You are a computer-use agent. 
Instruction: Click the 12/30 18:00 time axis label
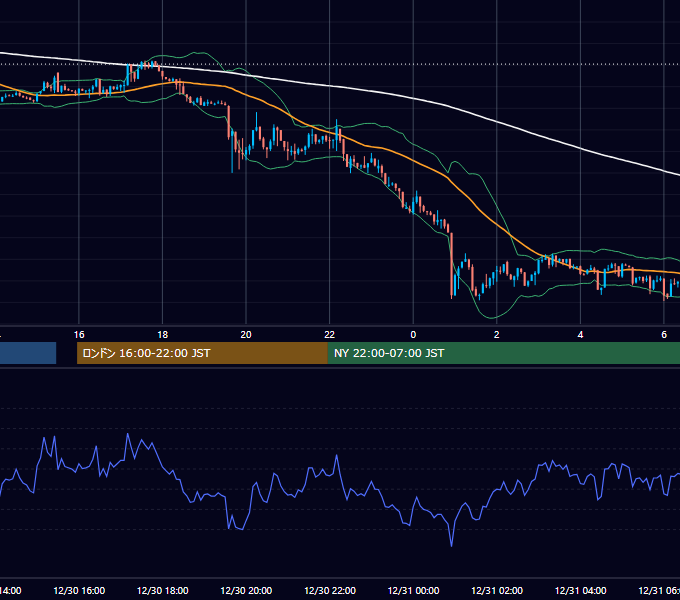pos(163,590)
